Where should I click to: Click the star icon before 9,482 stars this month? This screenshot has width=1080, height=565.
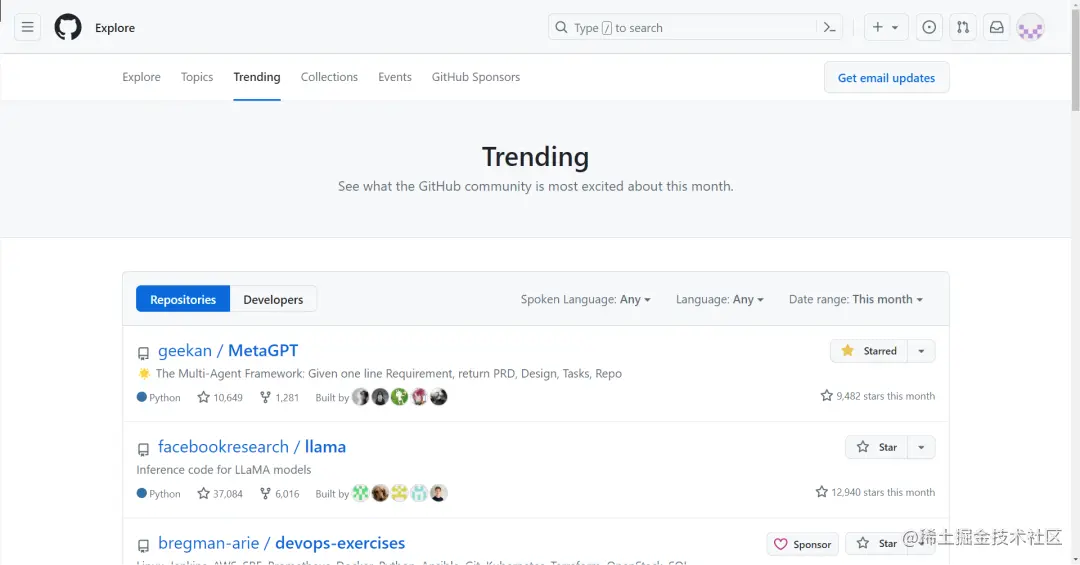[827, 396]
